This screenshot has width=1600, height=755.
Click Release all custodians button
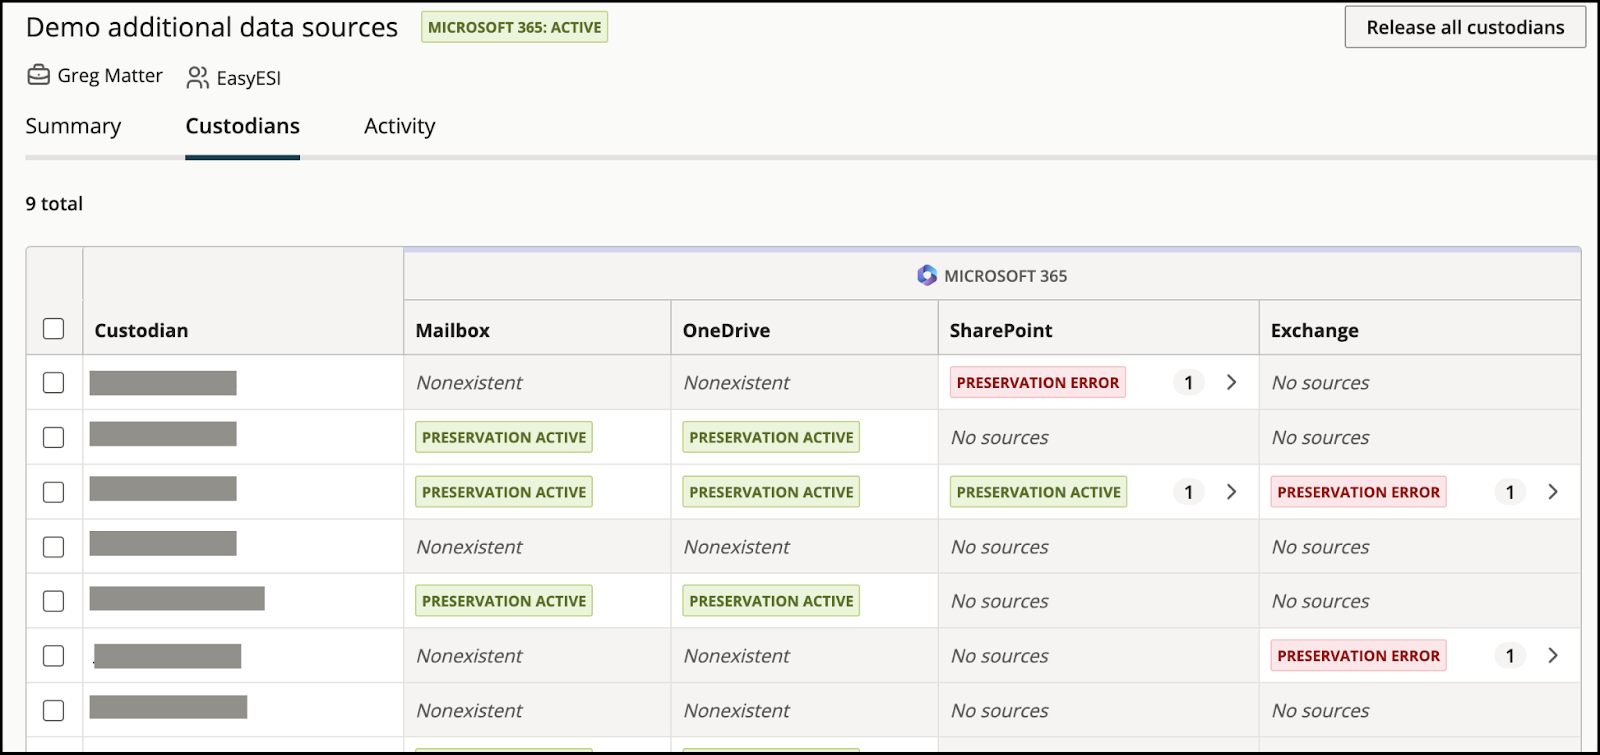tap(1465, 27)
